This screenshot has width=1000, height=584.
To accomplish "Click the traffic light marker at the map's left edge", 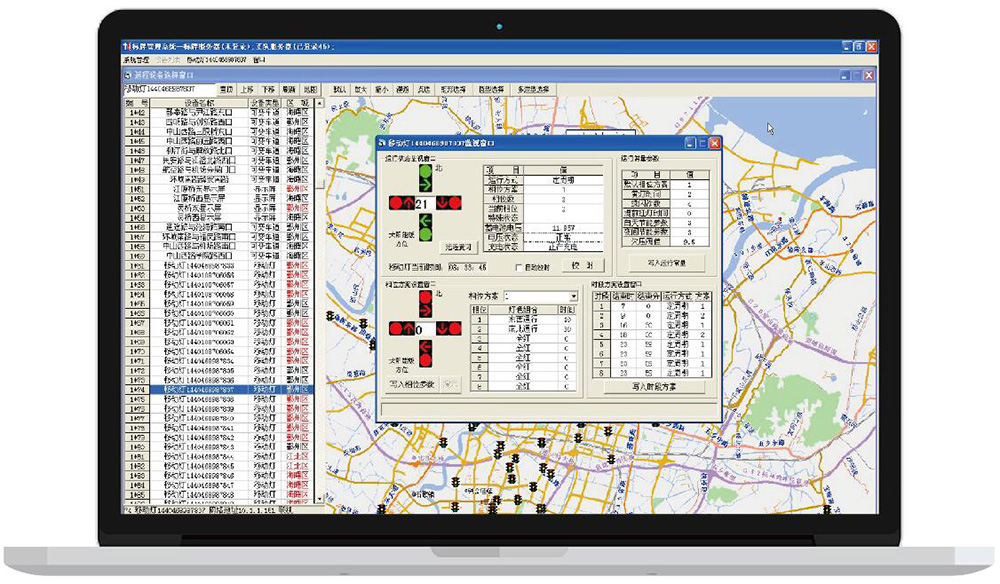I will click(x=331, y=316).
